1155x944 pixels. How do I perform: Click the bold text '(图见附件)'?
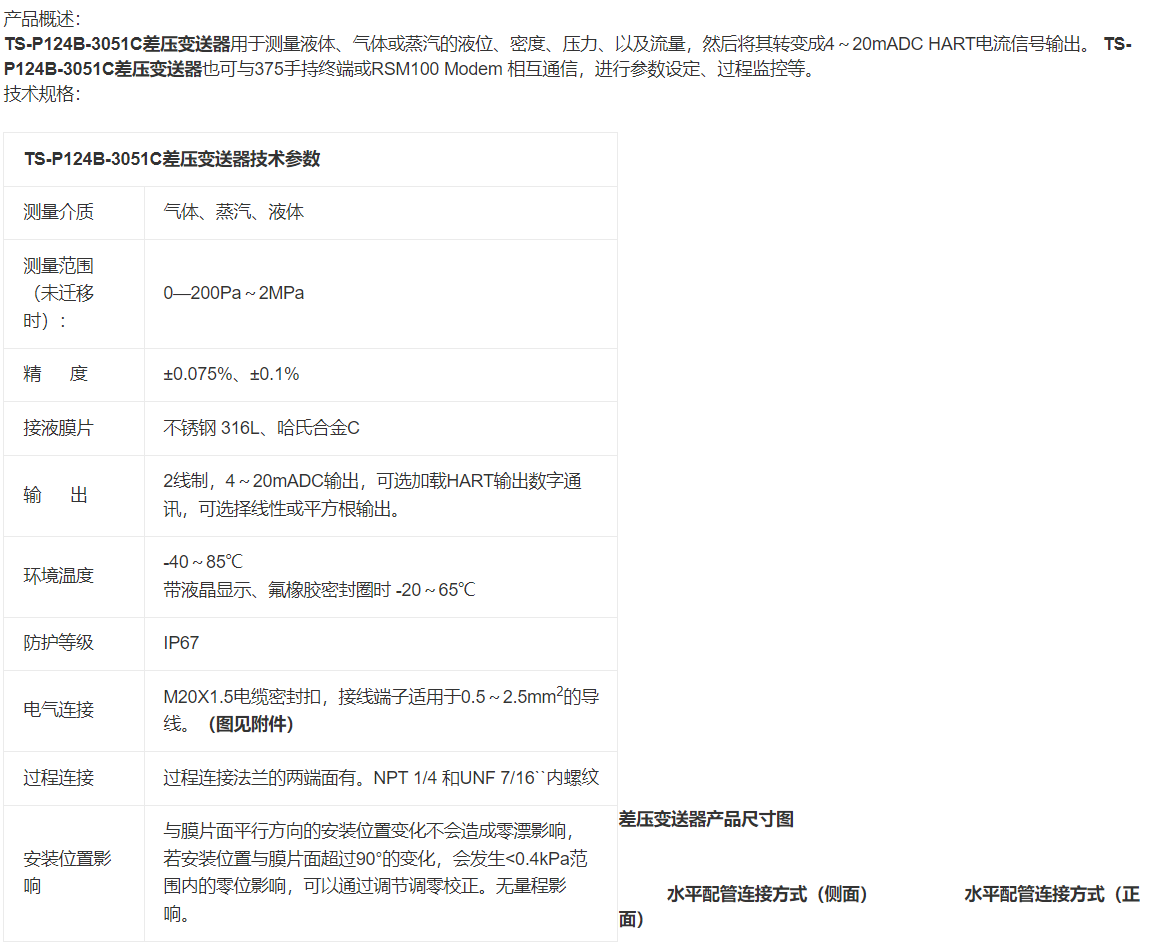[250, 725]
